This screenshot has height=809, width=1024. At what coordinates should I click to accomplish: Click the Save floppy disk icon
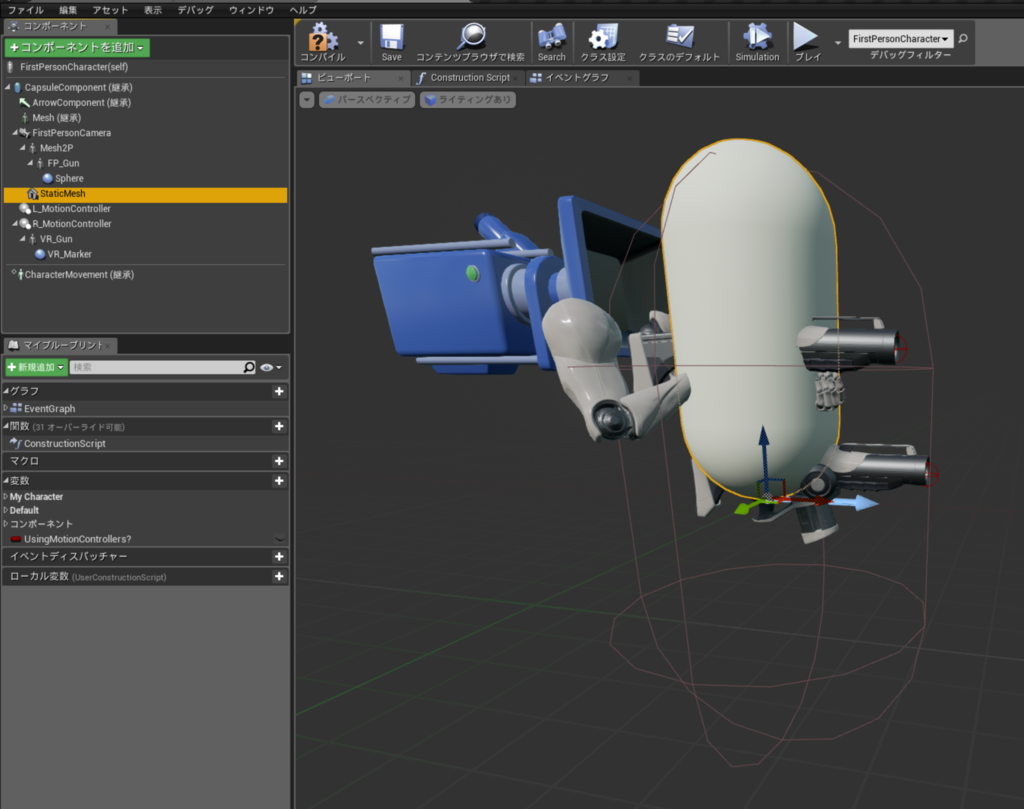[391, 39]
